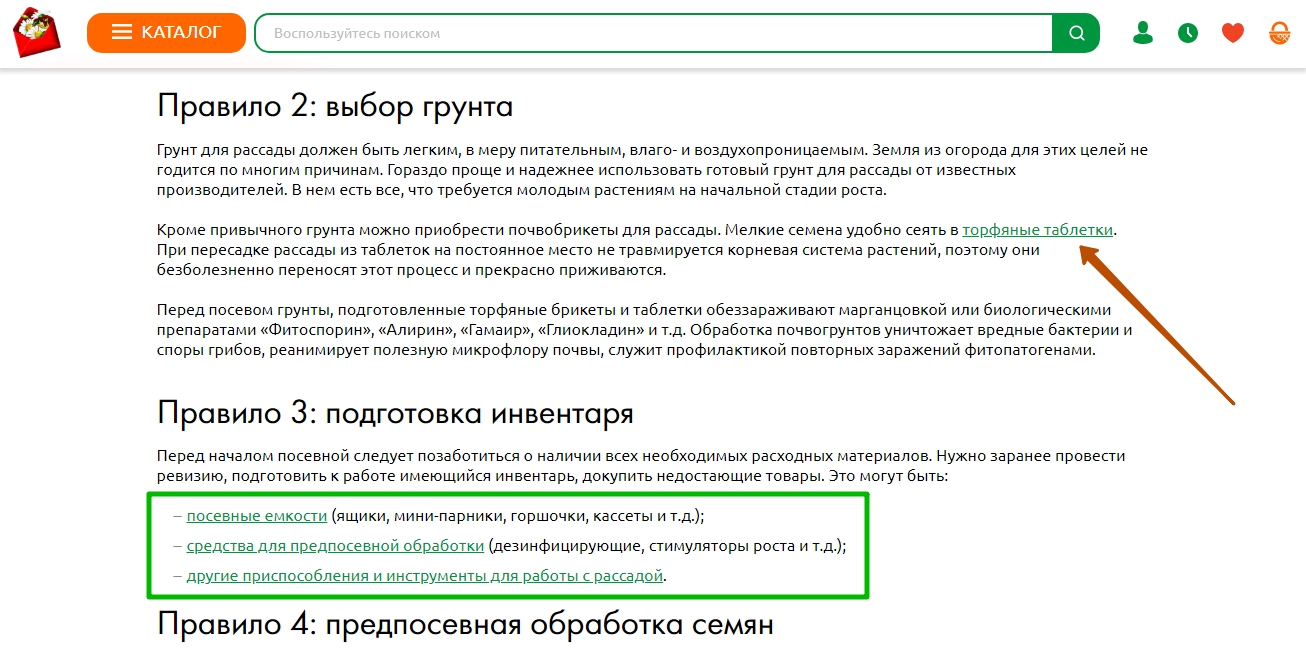The width and height of the screenshot is (1306, 652).
Task: Click heading Правило 2: выбор грунта
Action: (335, 106)
